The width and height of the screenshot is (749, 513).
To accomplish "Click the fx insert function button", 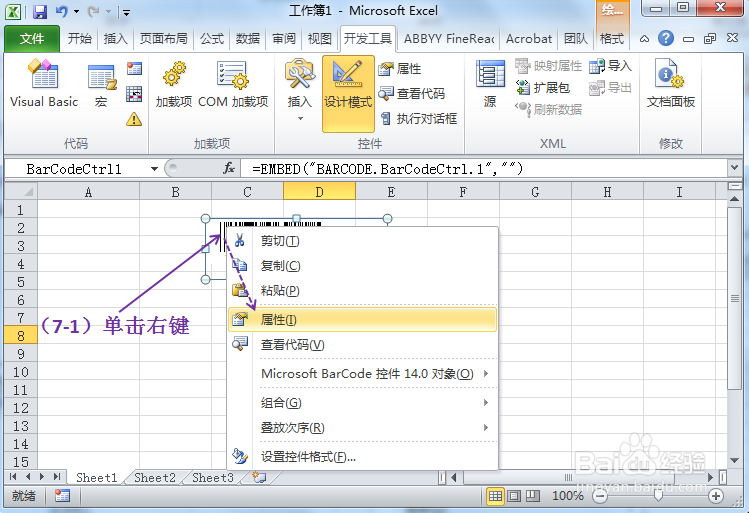I will tap(229, 168).
